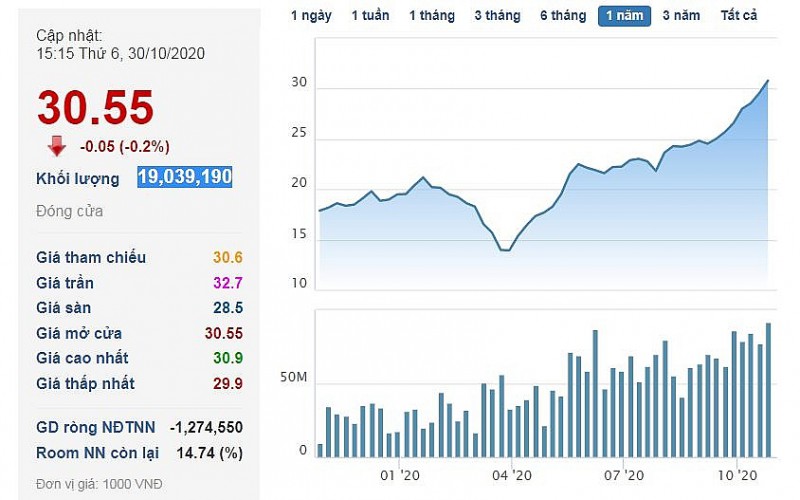Switch to the '1 tuần' chart range

(369, 15)
